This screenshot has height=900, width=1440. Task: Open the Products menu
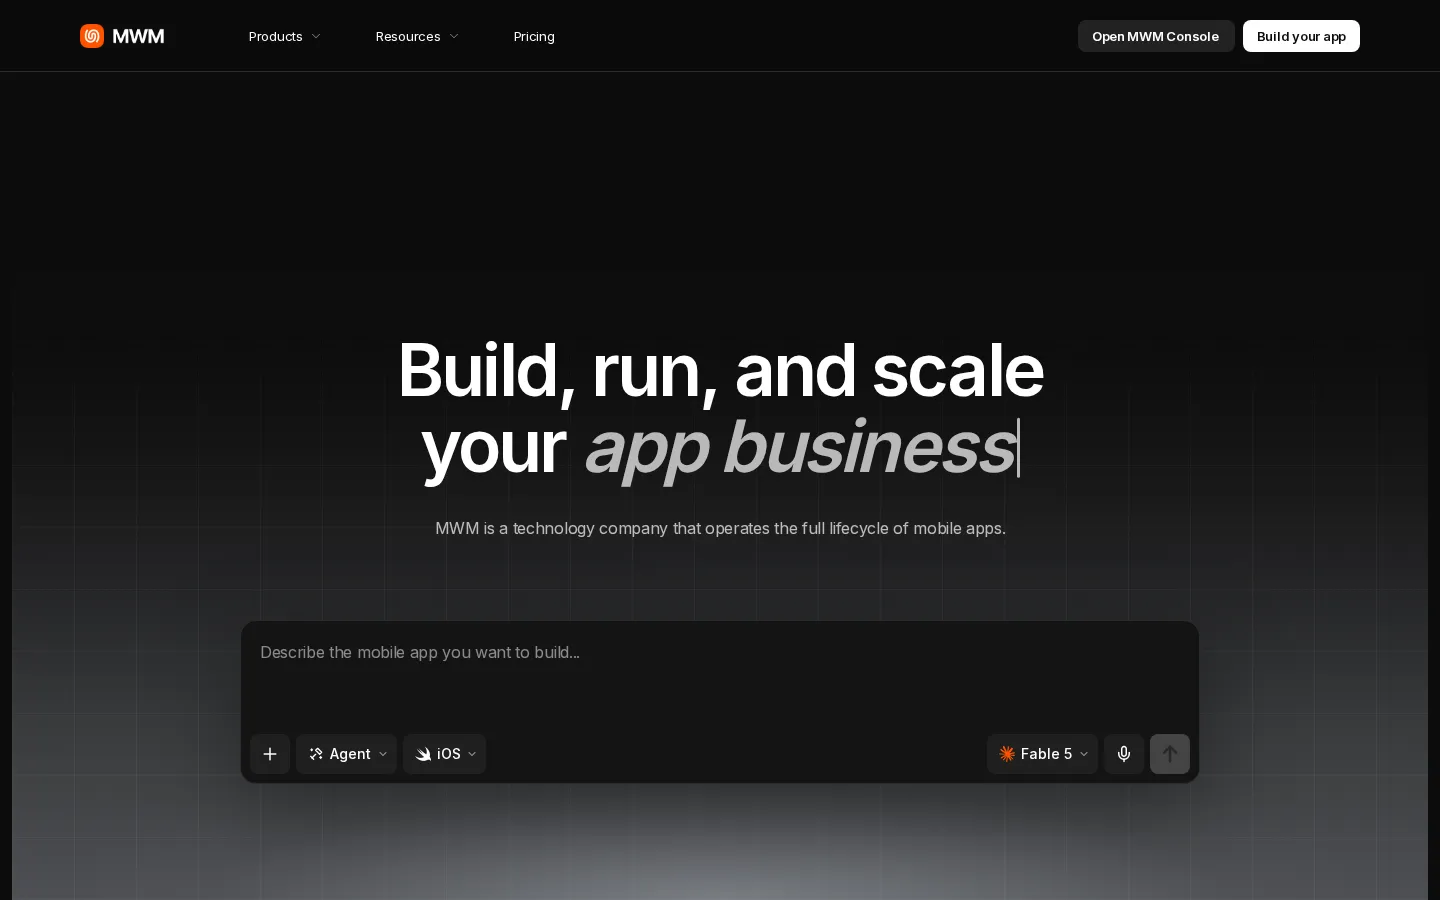tap(285, 36)
